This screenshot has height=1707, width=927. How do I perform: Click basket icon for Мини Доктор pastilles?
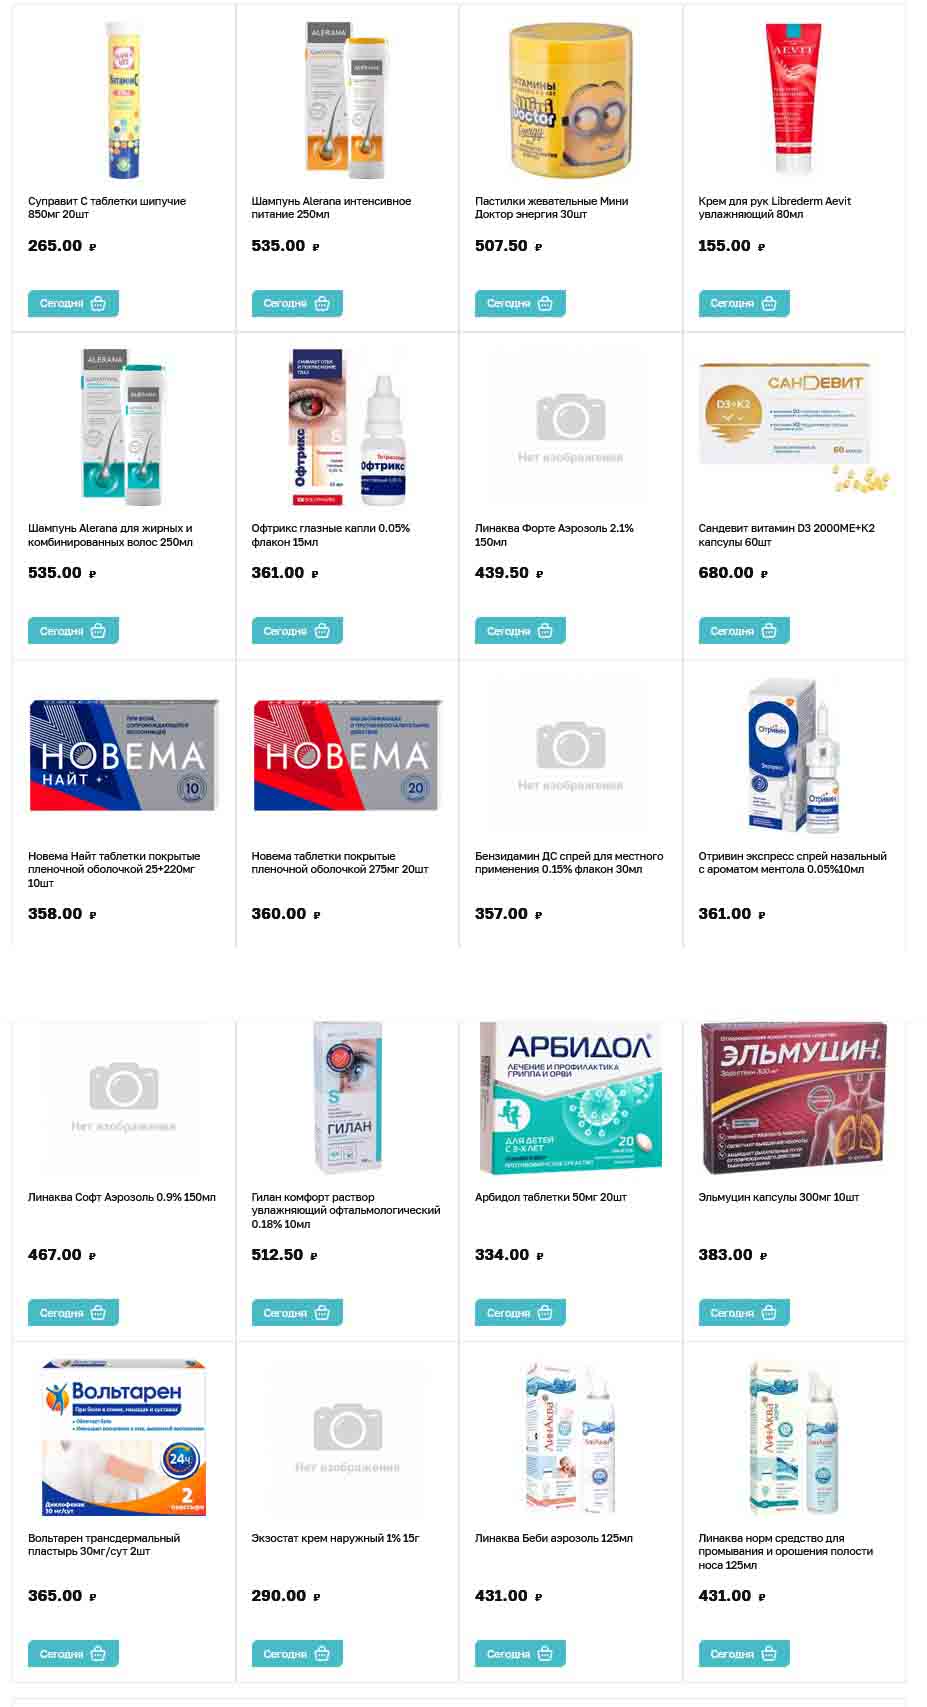pos(545,303)
